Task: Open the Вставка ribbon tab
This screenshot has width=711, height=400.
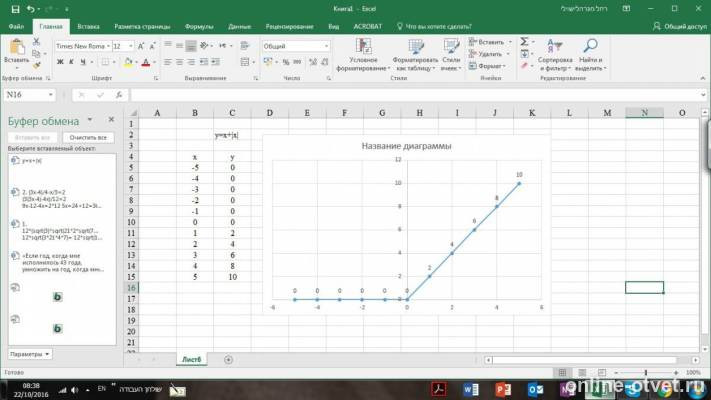Action: [88, 27]
